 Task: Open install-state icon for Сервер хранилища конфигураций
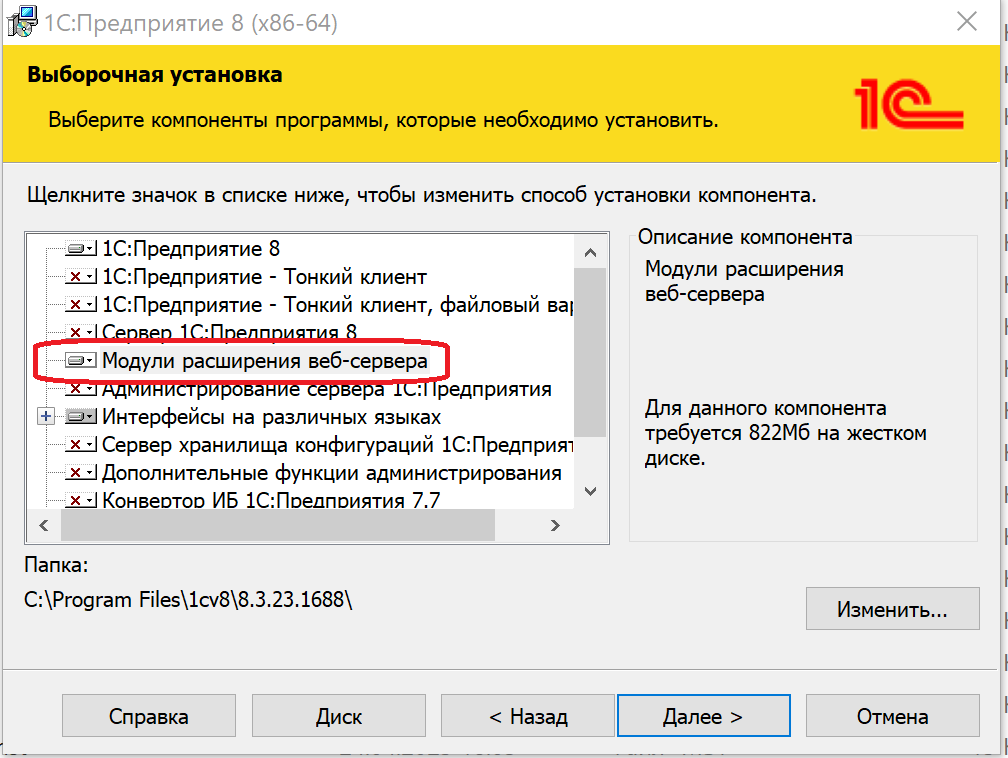tap(81, 444)
